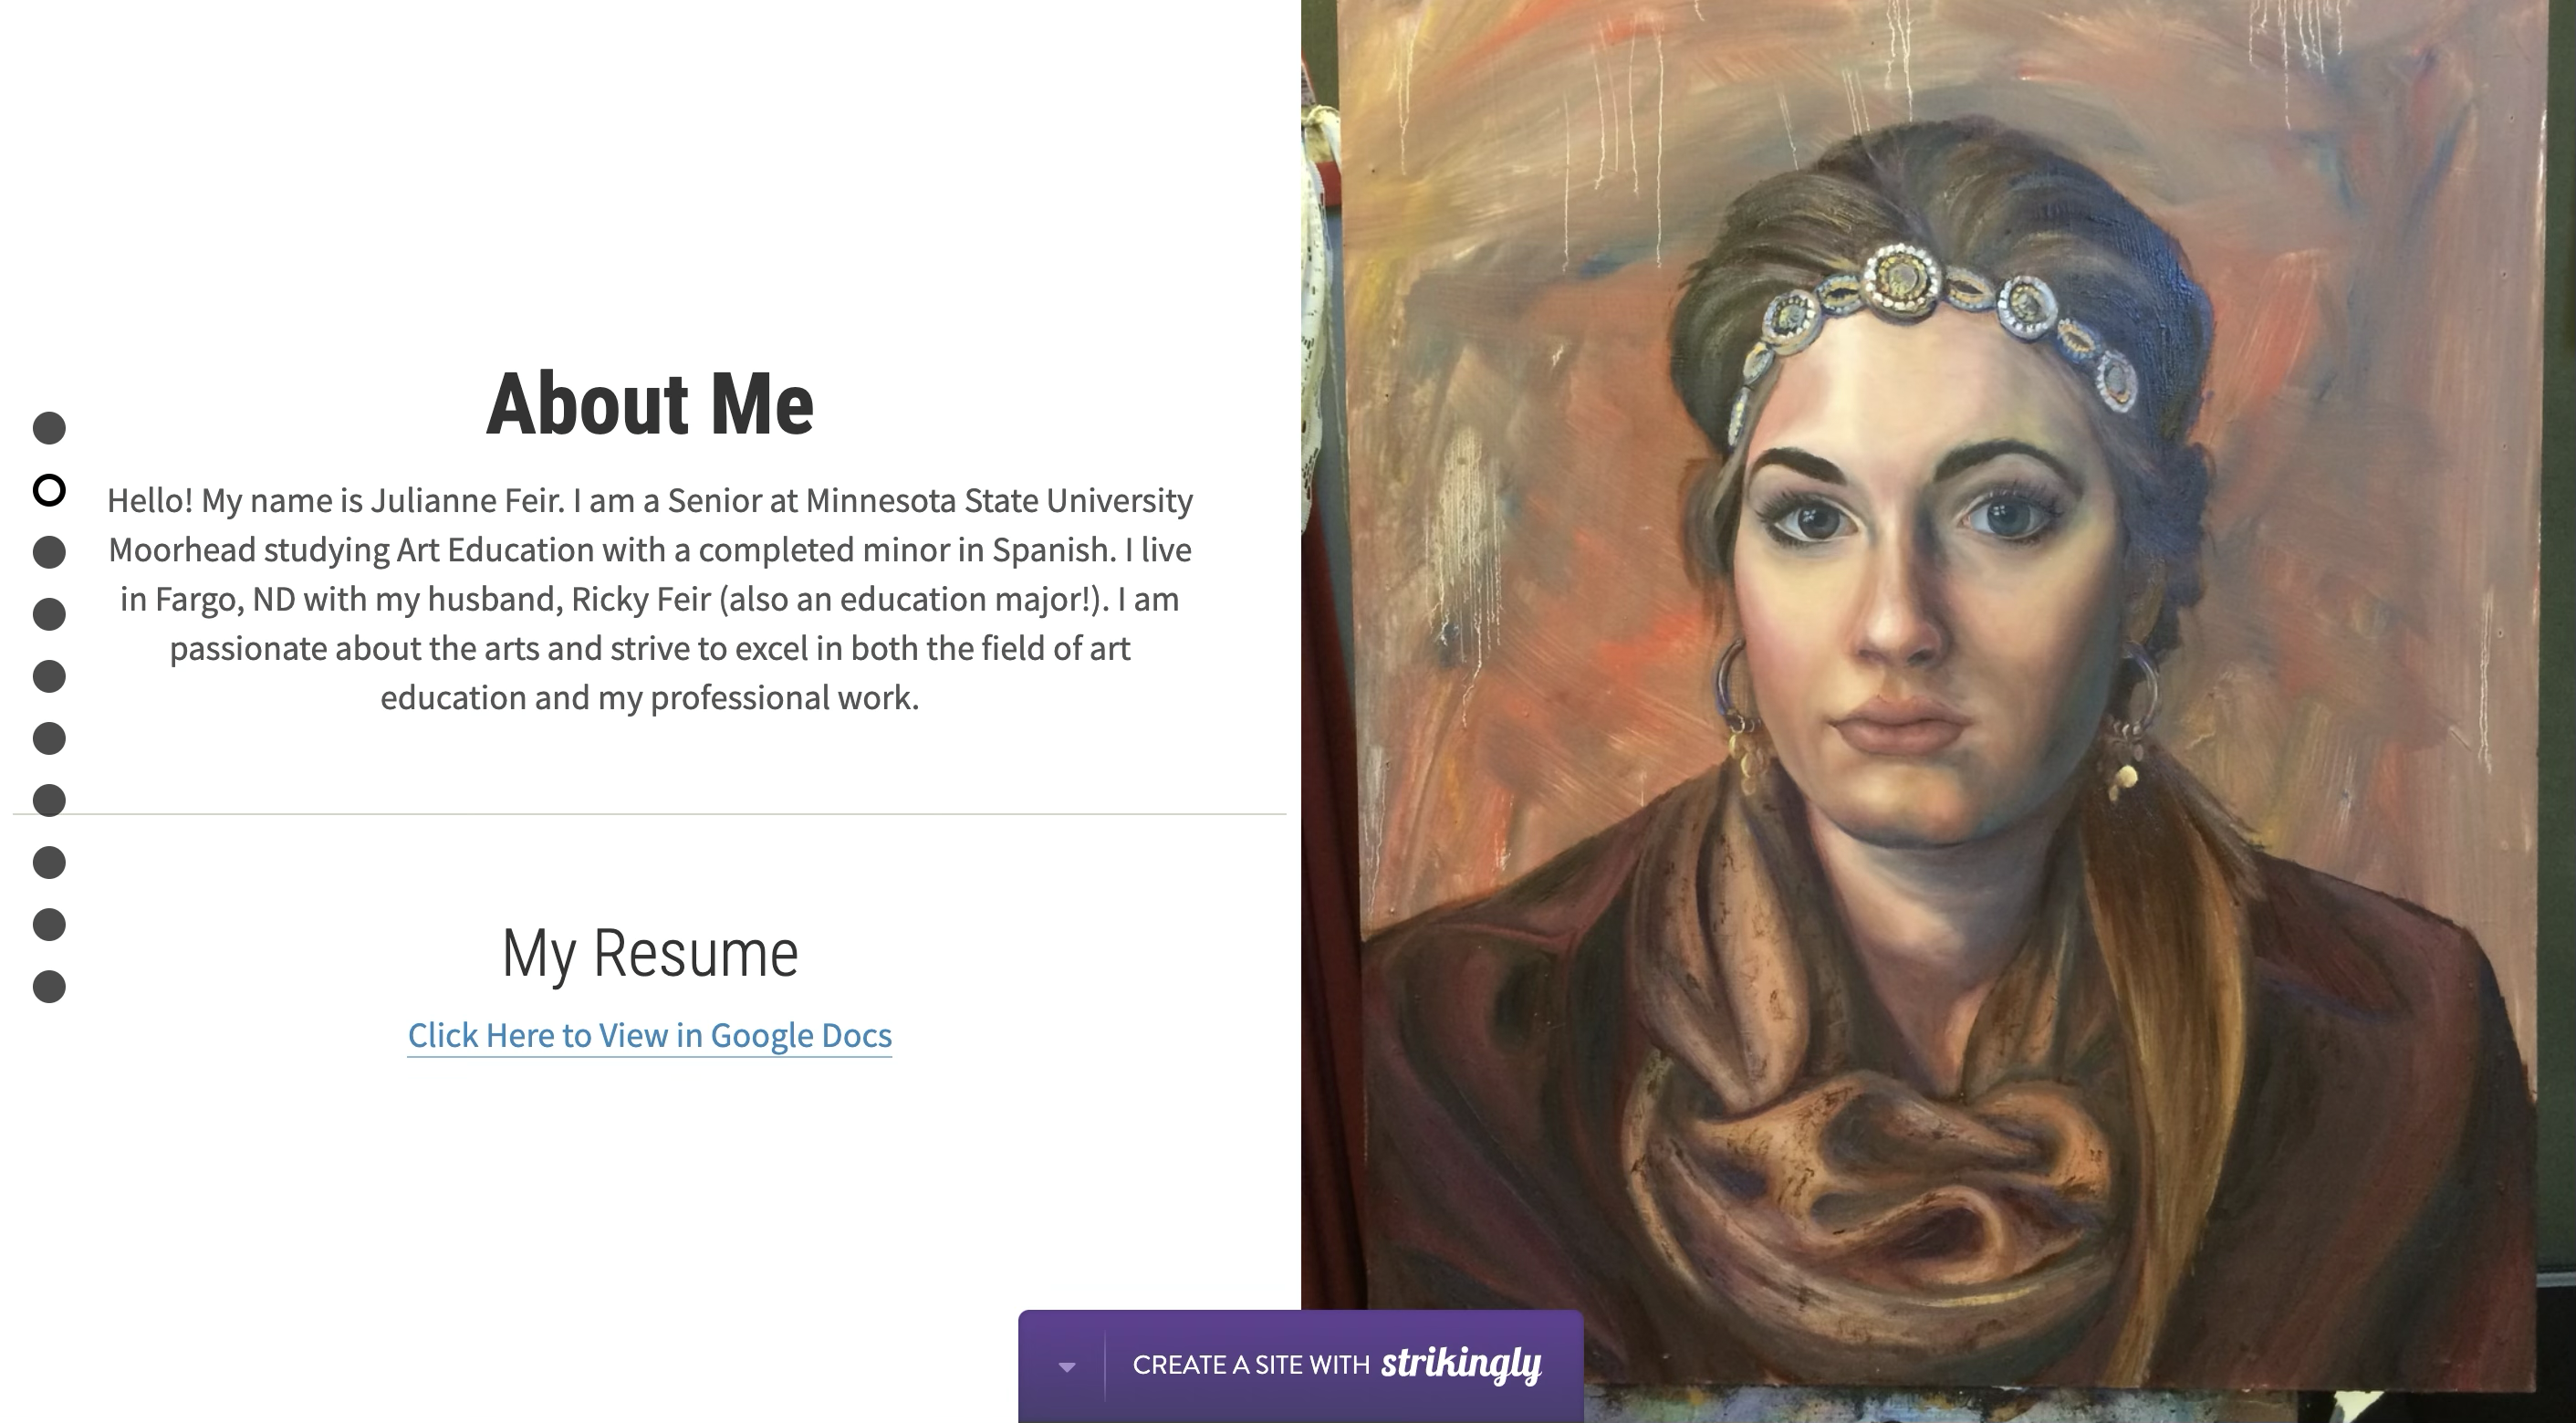Image resolution: width=2576 pixels, height=1423 pixels.
Task: Click the seventh navigation dot from top
Action: click(x=49, y=800)
